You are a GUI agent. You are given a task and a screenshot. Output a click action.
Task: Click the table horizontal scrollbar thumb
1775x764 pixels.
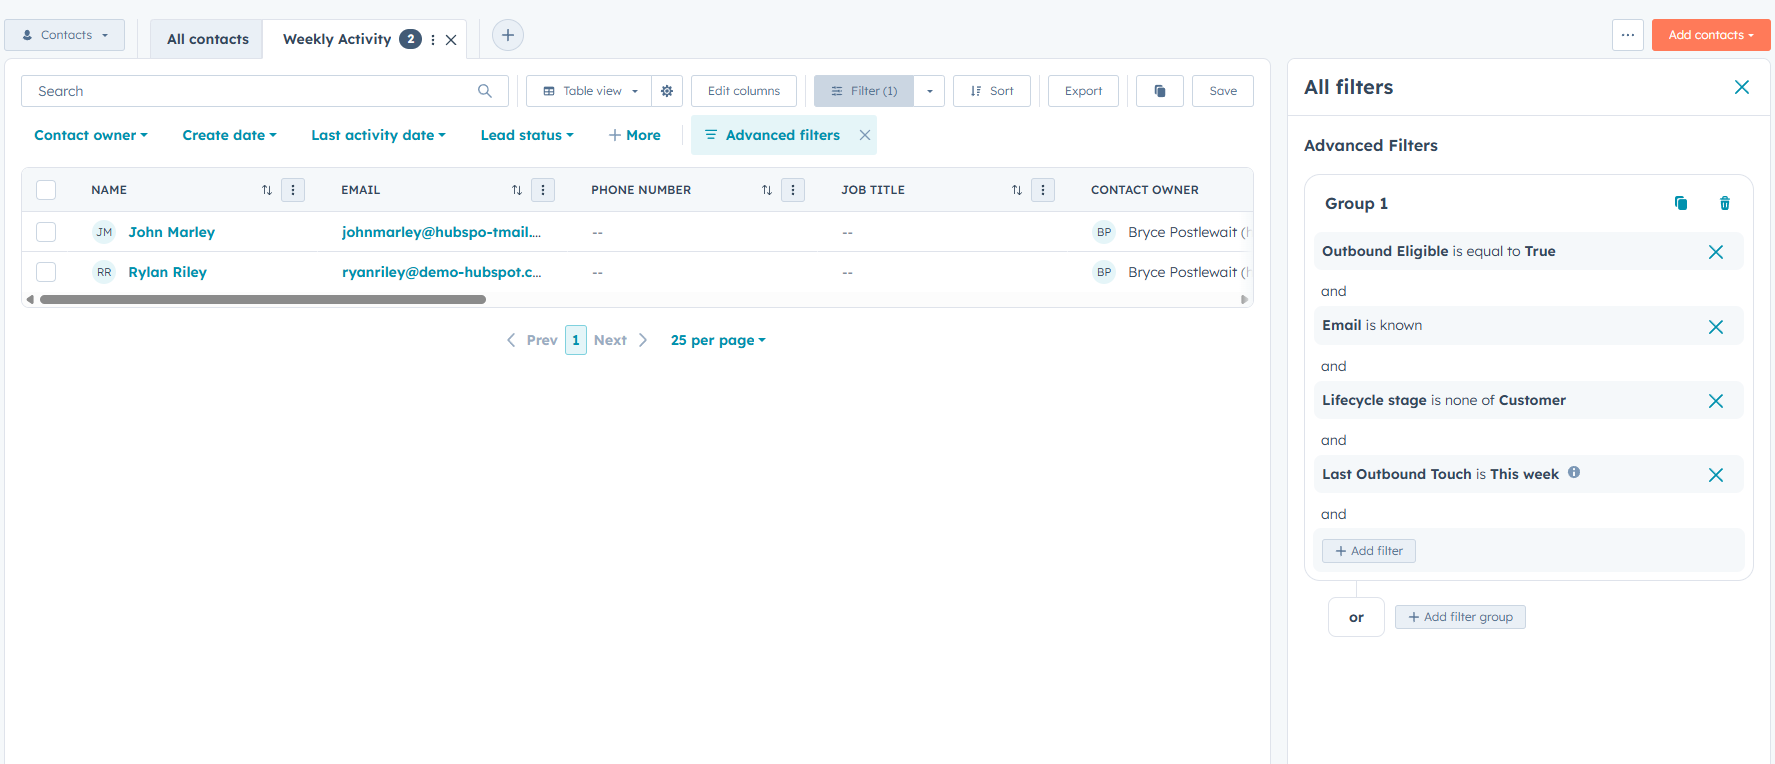263,299
